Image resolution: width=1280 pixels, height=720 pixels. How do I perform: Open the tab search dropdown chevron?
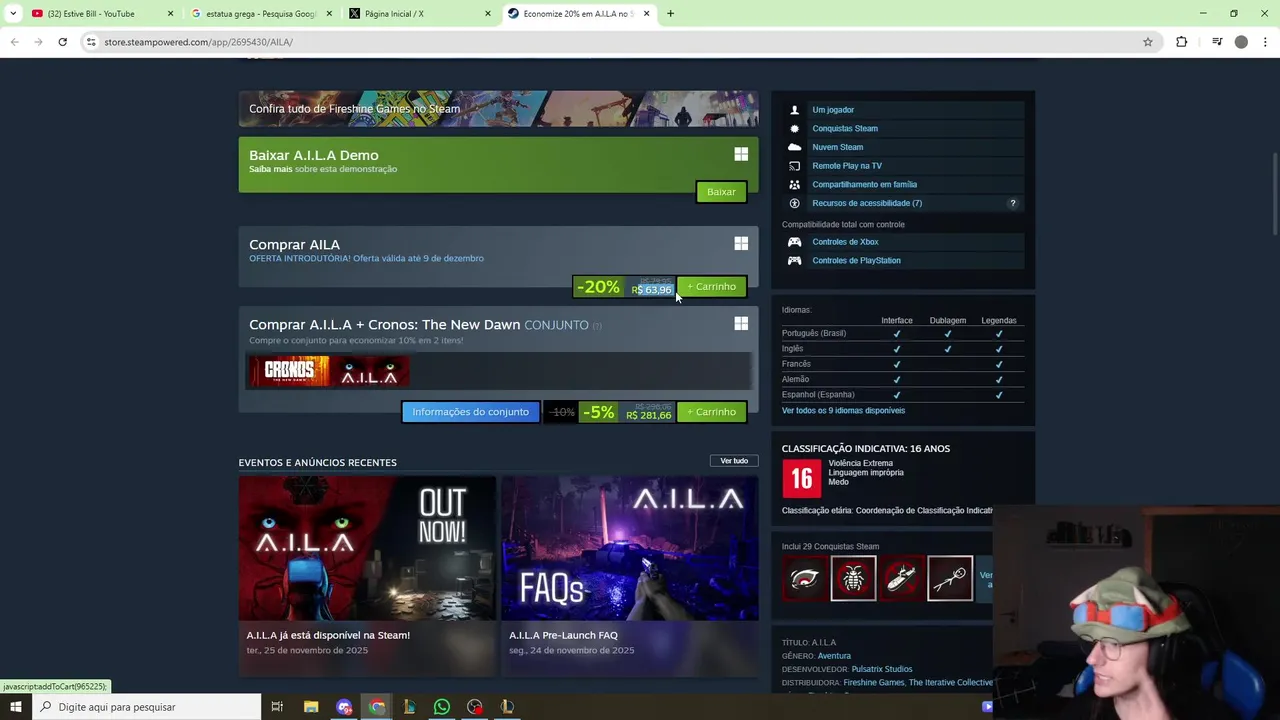[x=13, y=14]
